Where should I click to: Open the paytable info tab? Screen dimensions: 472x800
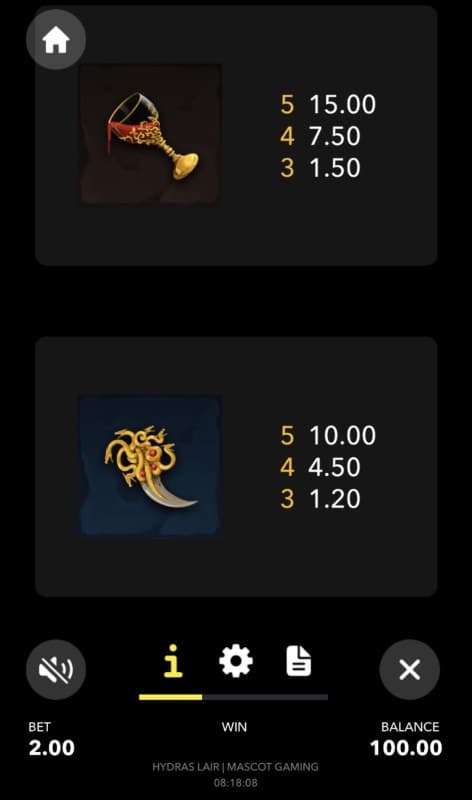click(x=173, y=661)
